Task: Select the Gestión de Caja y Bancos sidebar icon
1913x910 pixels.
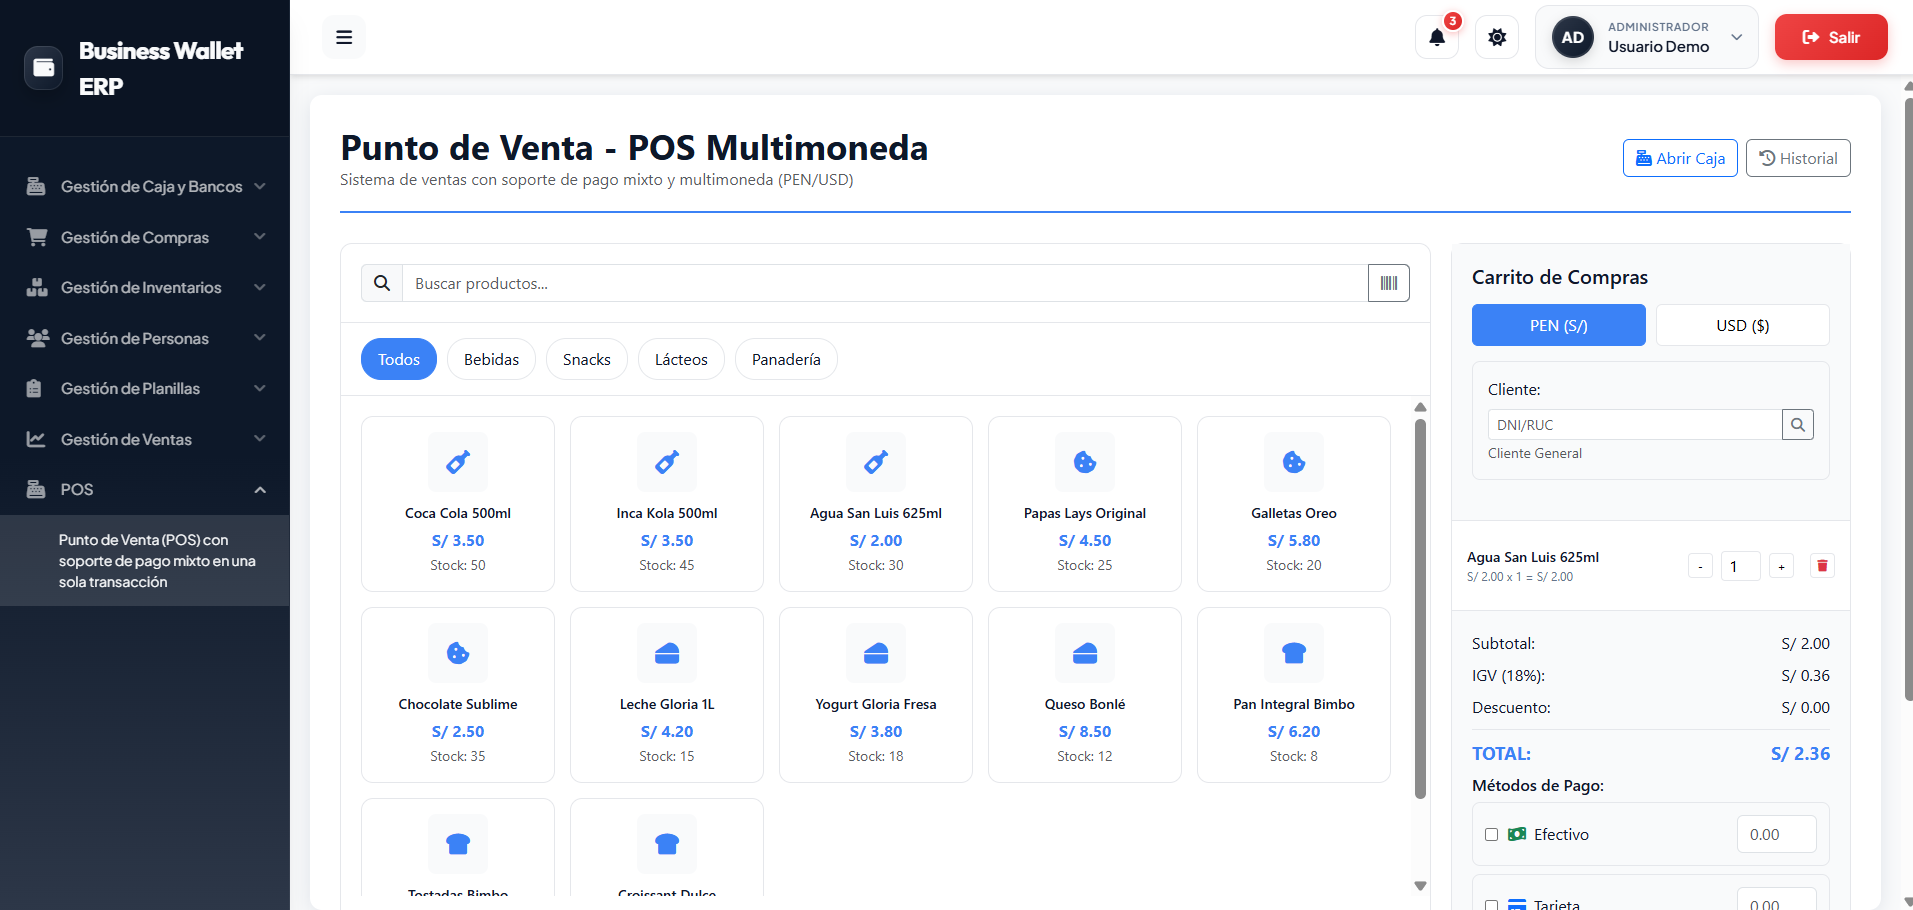Action: pos(37,186)
